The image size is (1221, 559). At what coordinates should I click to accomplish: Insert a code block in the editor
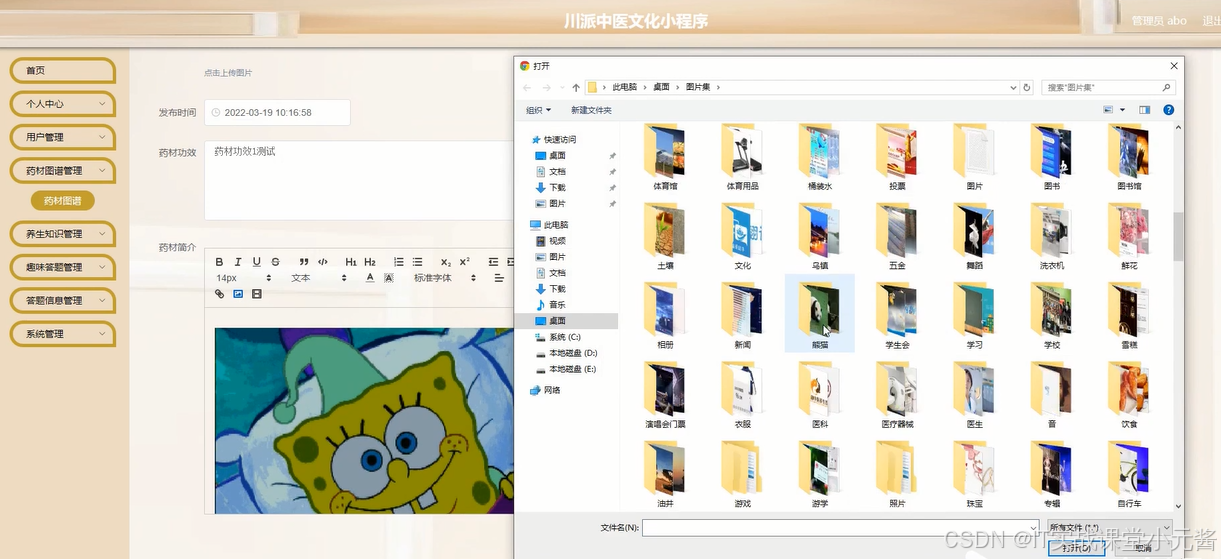click(x=323, y=262)
